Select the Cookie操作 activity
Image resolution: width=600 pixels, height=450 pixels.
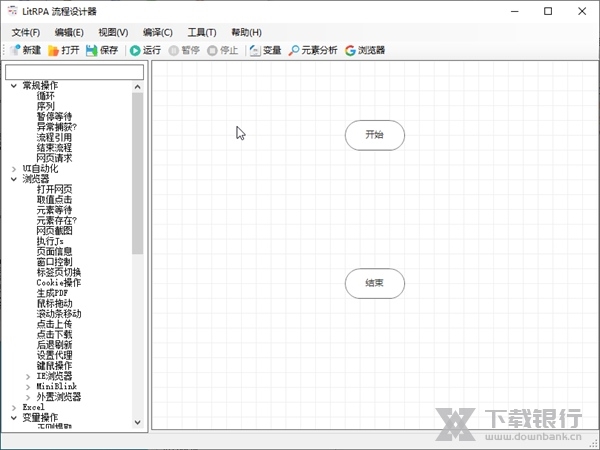(x=59, y=282)
